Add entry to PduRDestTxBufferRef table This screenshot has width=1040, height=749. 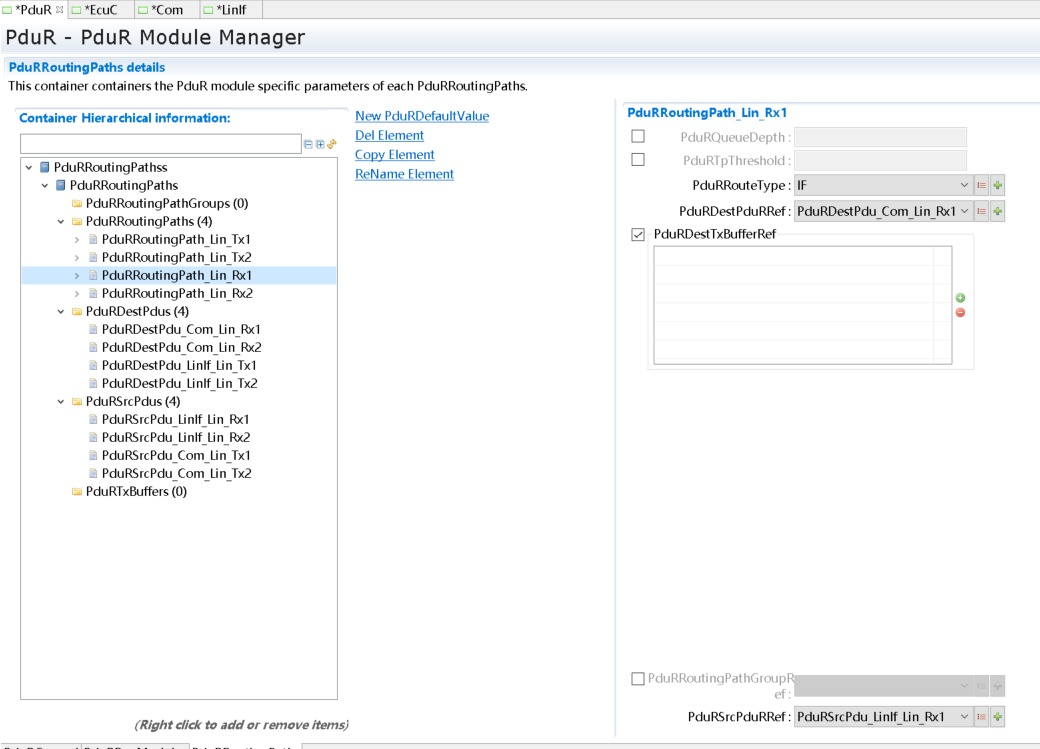(x=960, y=298)
